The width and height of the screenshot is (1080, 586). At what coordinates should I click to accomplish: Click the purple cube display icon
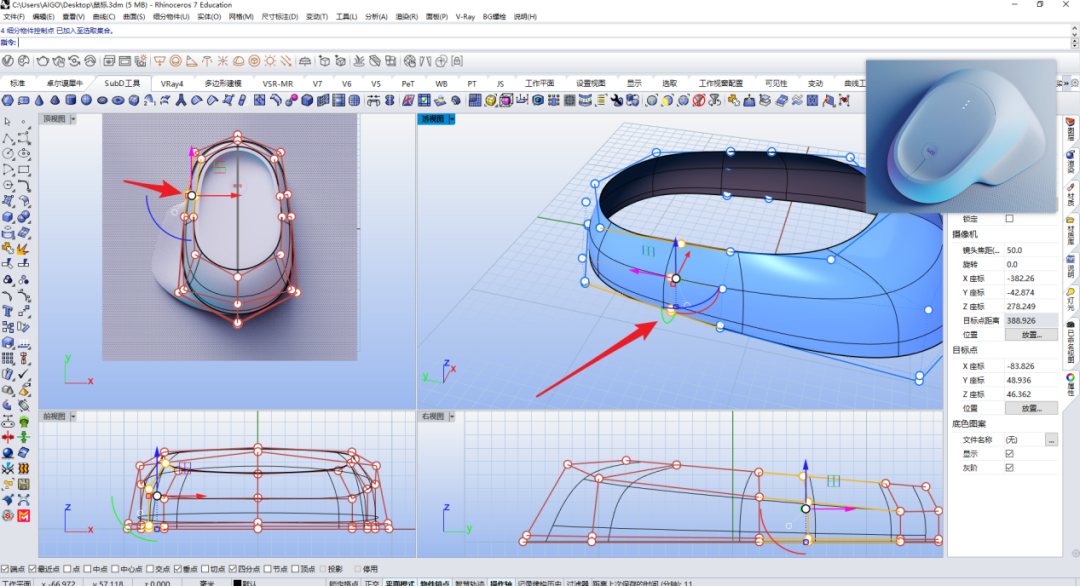click(x=506, y=101)
